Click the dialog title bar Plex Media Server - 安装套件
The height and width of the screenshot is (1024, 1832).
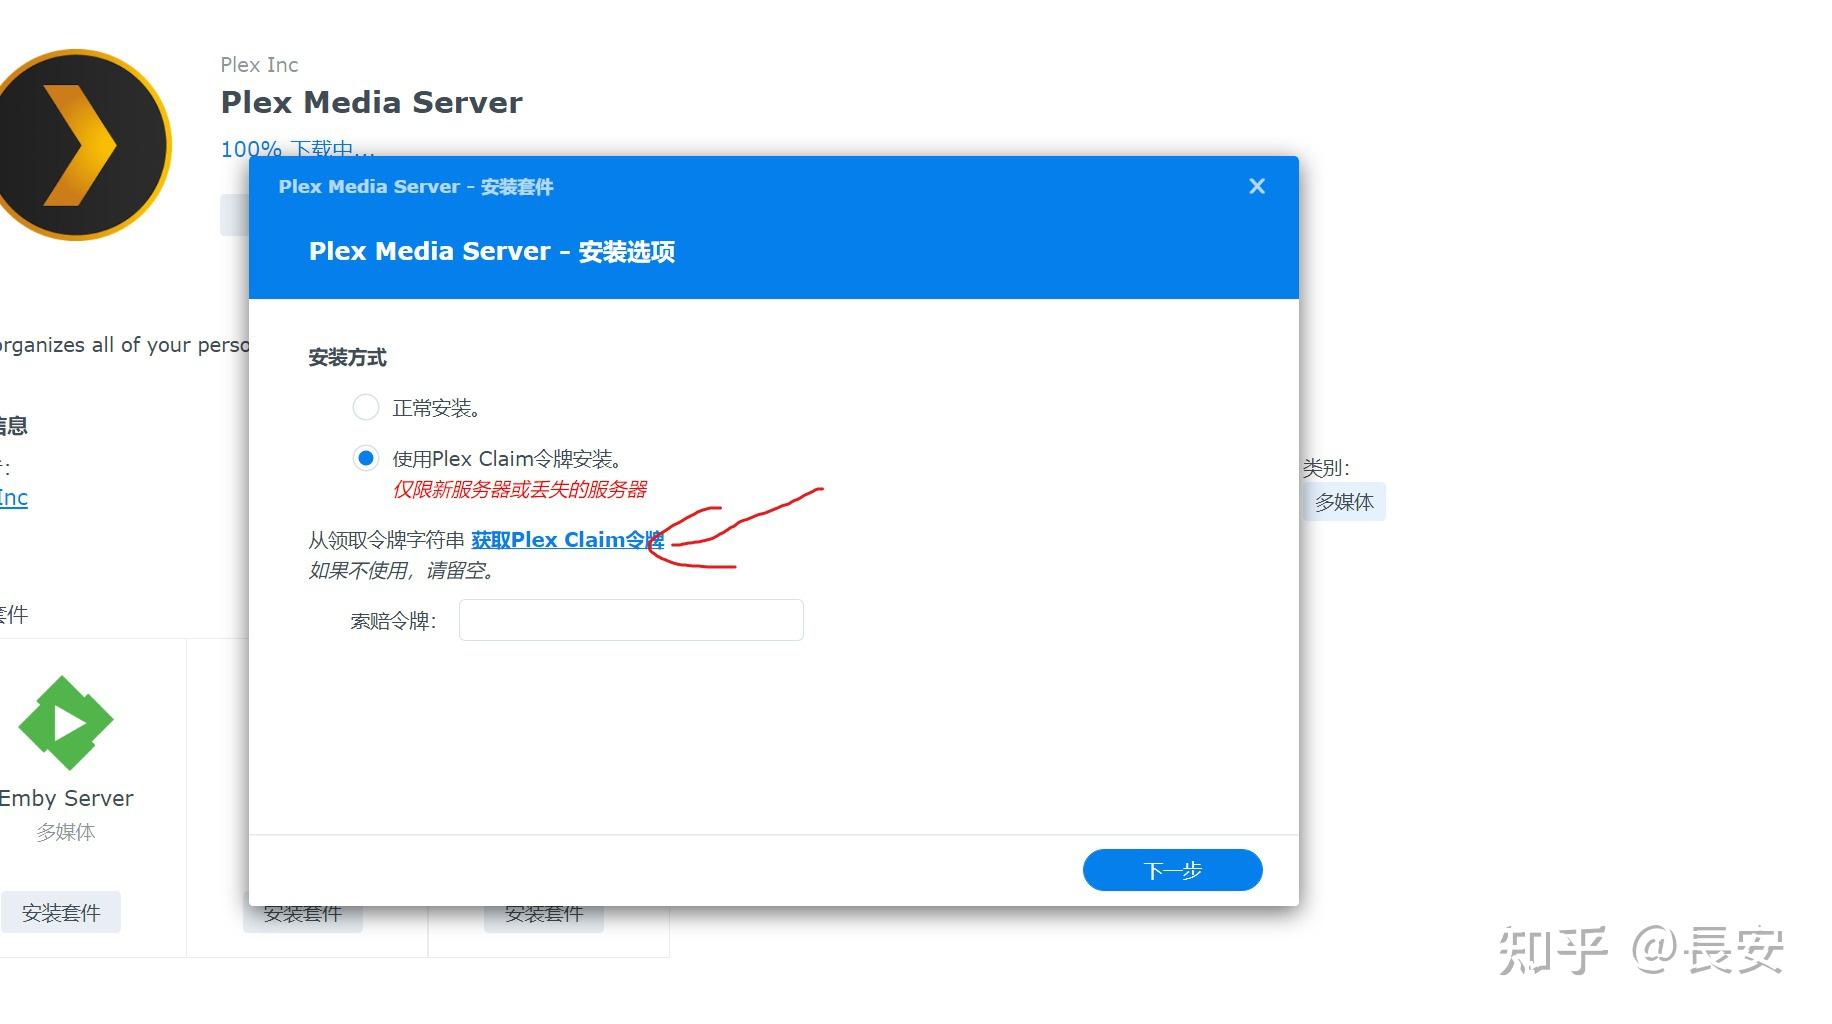click(416, 186)
